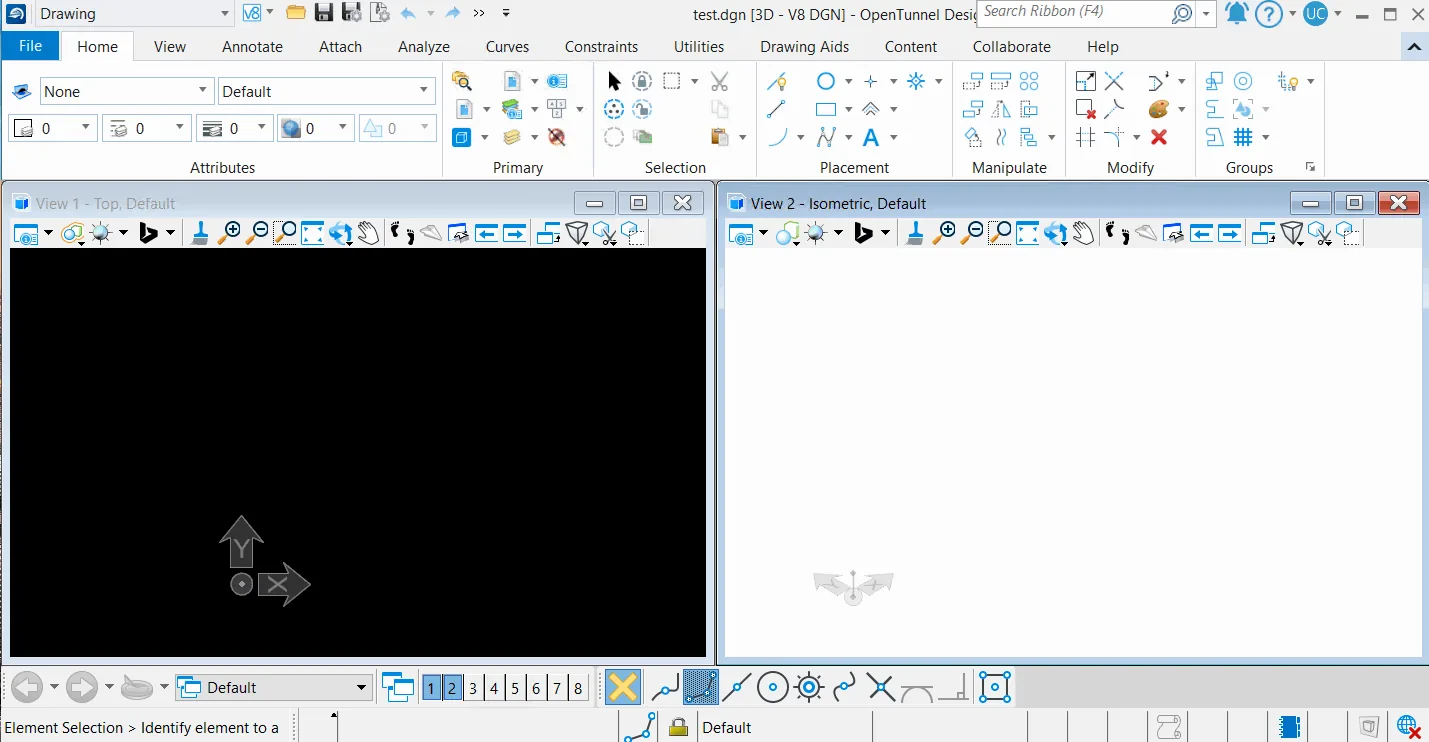Switch to the View ribbon tab

(170, 46)
